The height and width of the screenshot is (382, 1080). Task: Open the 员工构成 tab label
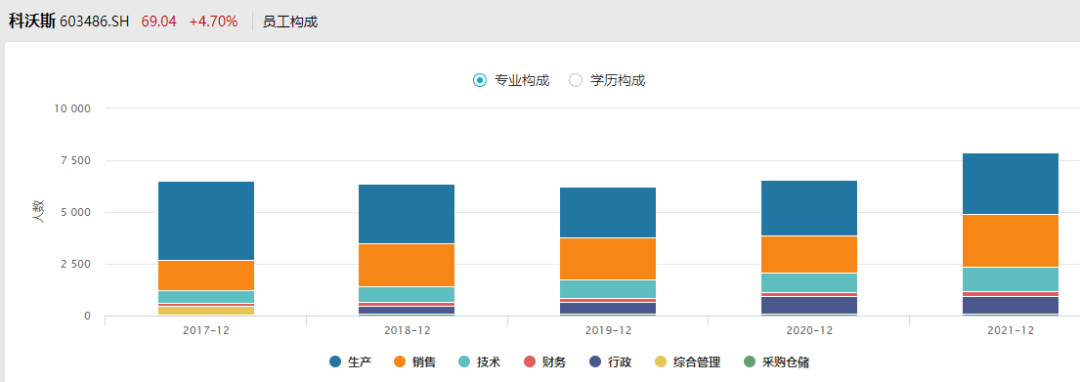[290, 21]
